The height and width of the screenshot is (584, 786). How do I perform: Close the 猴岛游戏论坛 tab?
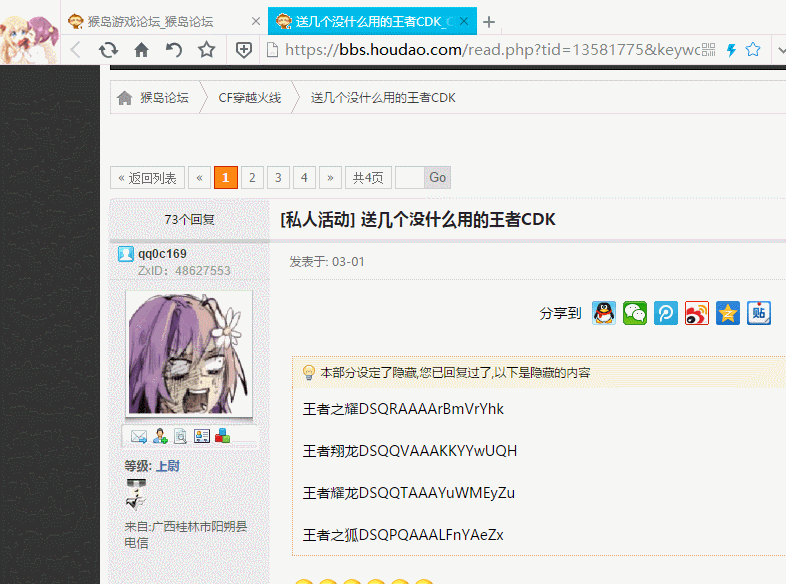[x=256, y=21]
